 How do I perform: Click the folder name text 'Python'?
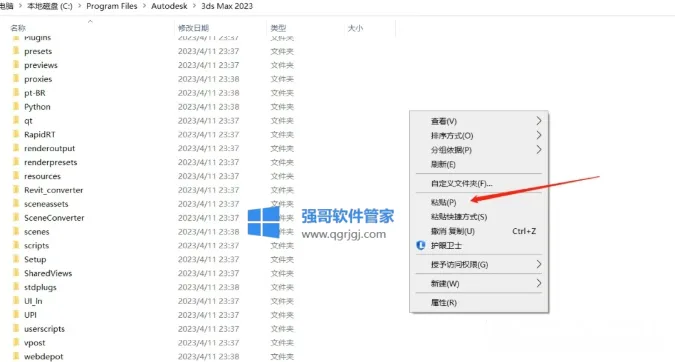coord(37,107)
